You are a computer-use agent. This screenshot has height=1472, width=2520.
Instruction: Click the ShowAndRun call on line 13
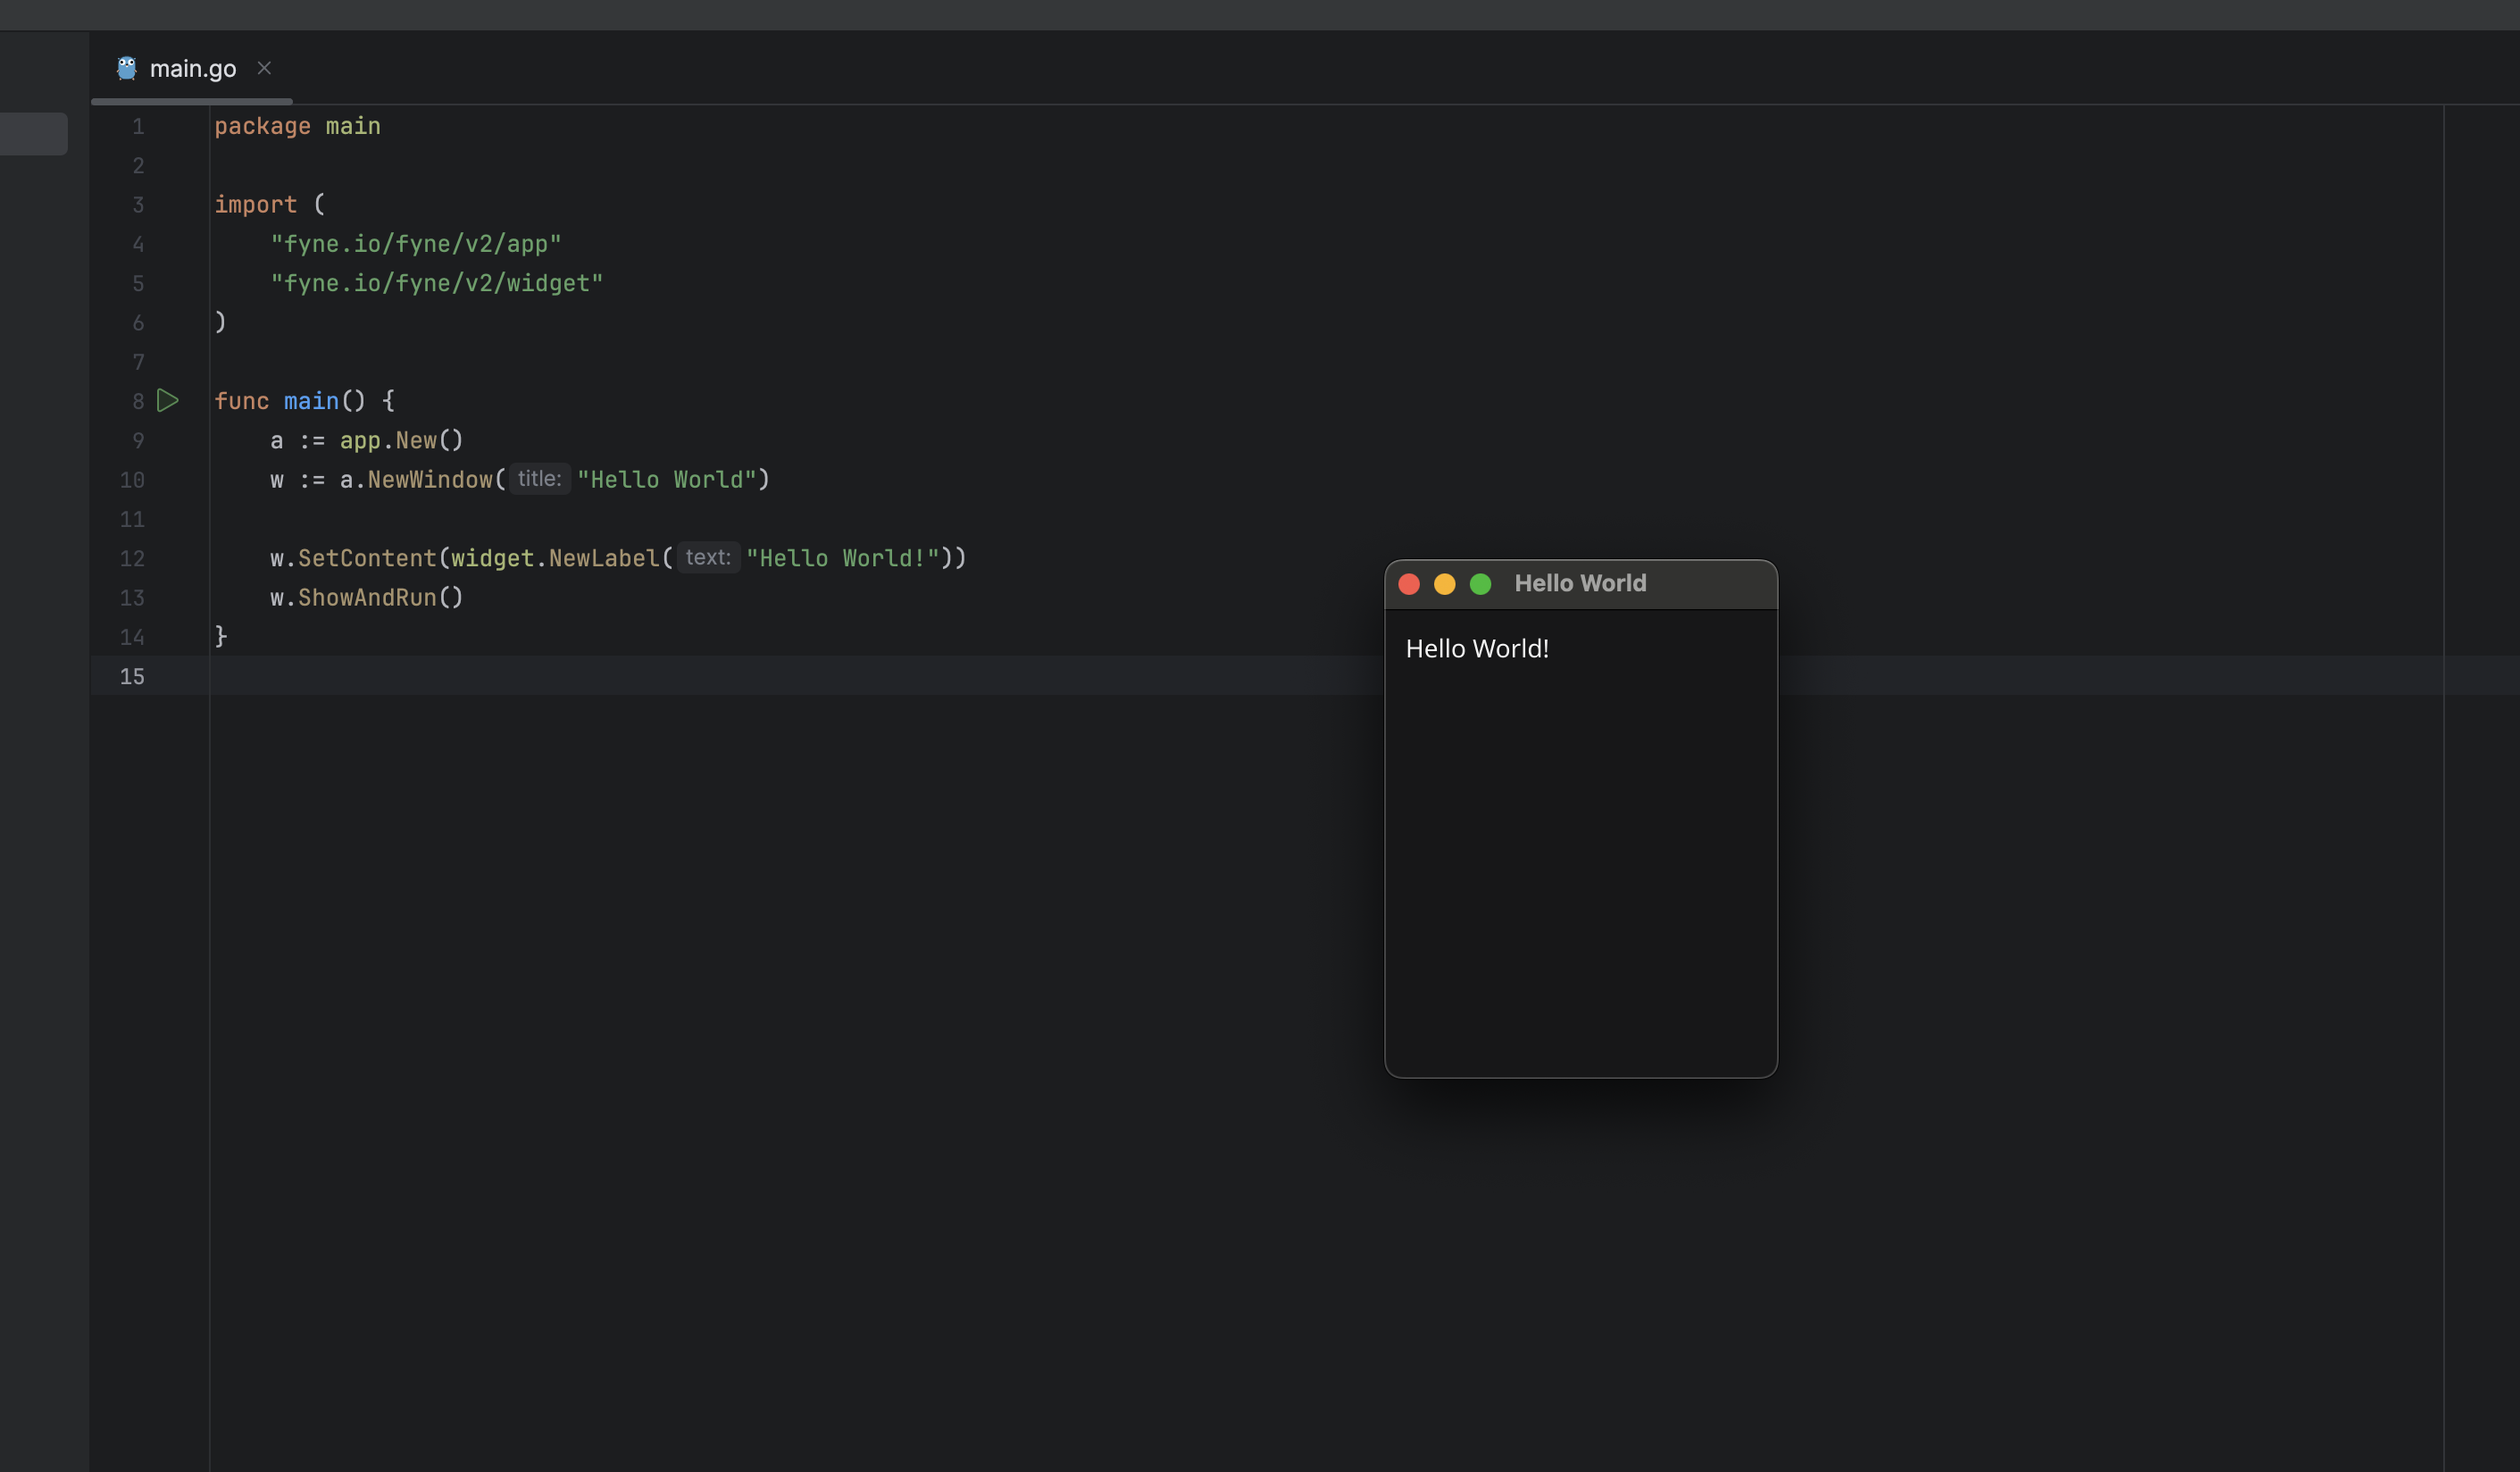(x=367, y=598)
